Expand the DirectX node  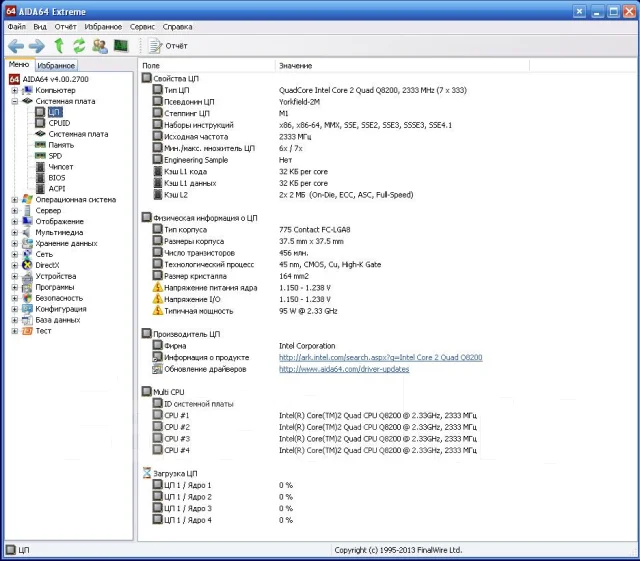(x=15, y=265)
